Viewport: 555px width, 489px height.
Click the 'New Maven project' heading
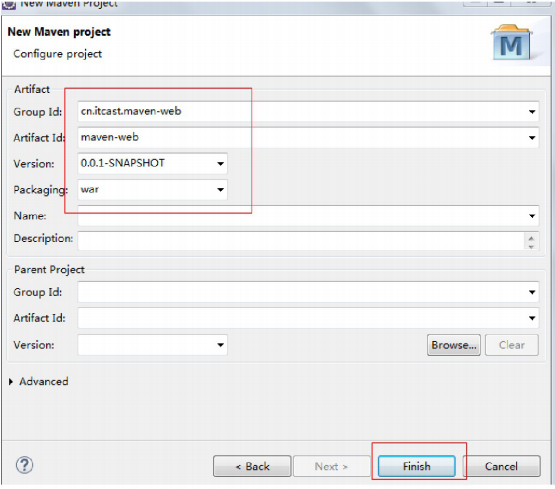[x=59, y=32]
